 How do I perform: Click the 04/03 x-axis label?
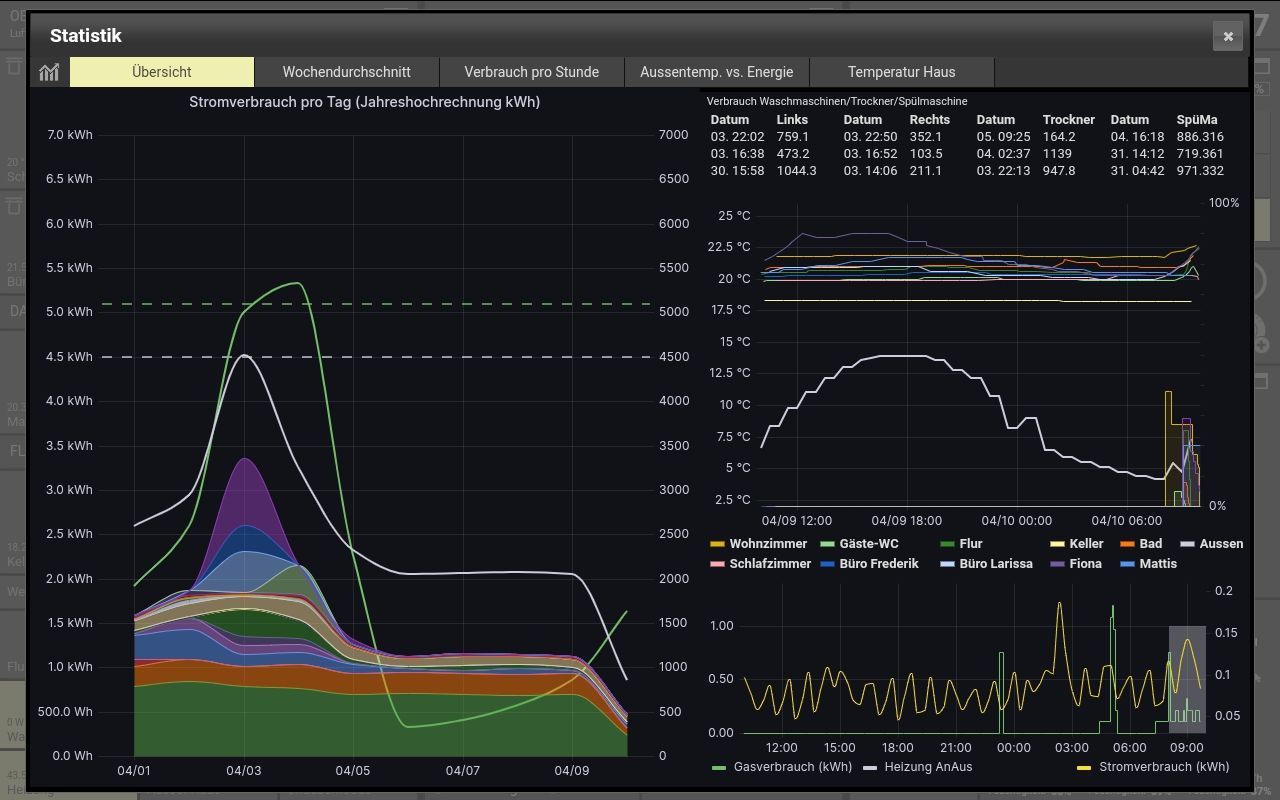(243, 771)
